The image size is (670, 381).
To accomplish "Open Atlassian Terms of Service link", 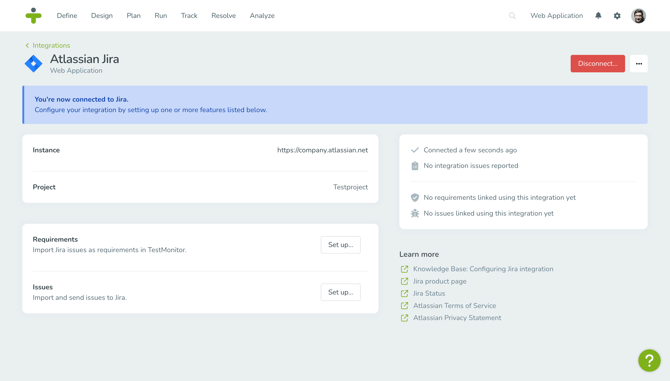I will click(454, 306).
